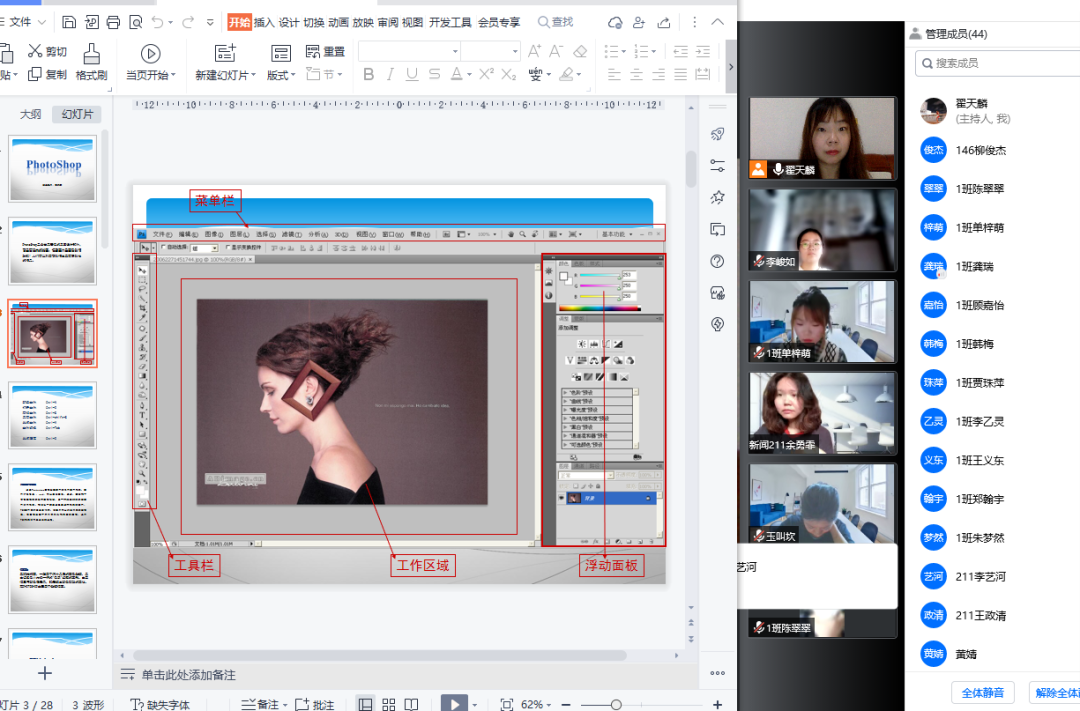This screenshot has width=1080, height=711.
Task: Click the fit slide to window icon
Action: [x=506, y=704]
